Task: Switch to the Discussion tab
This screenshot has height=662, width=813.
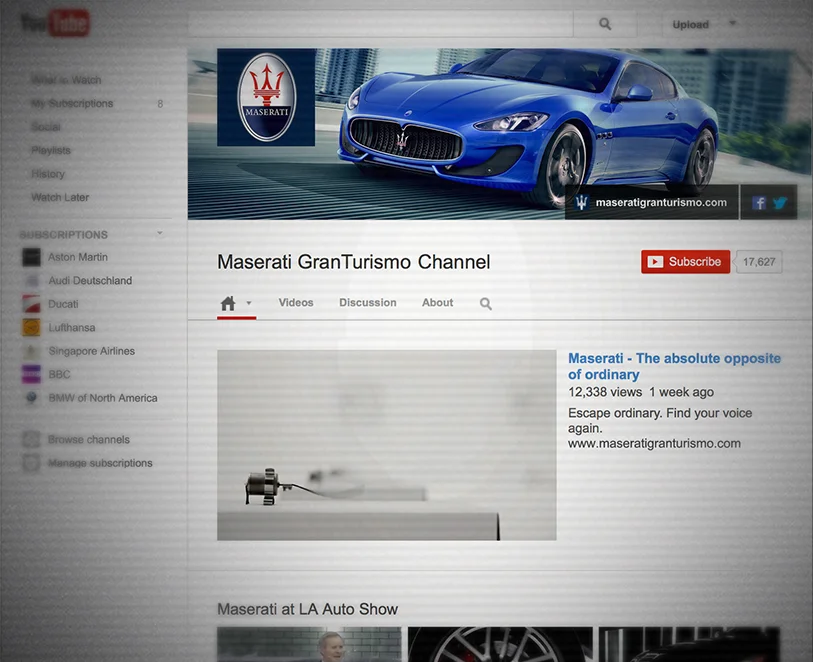Action: point(368,302)
